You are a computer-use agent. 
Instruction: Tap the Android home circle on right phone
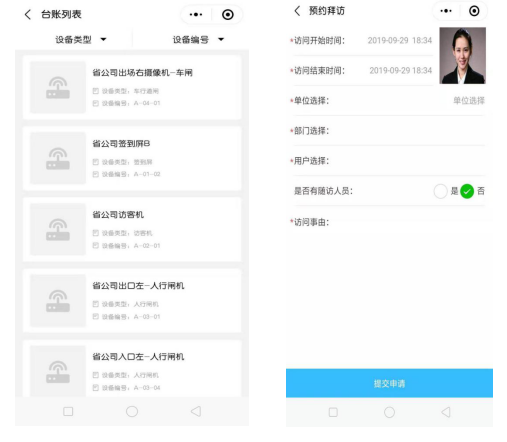pyautogui.click(x=389, y=412)
